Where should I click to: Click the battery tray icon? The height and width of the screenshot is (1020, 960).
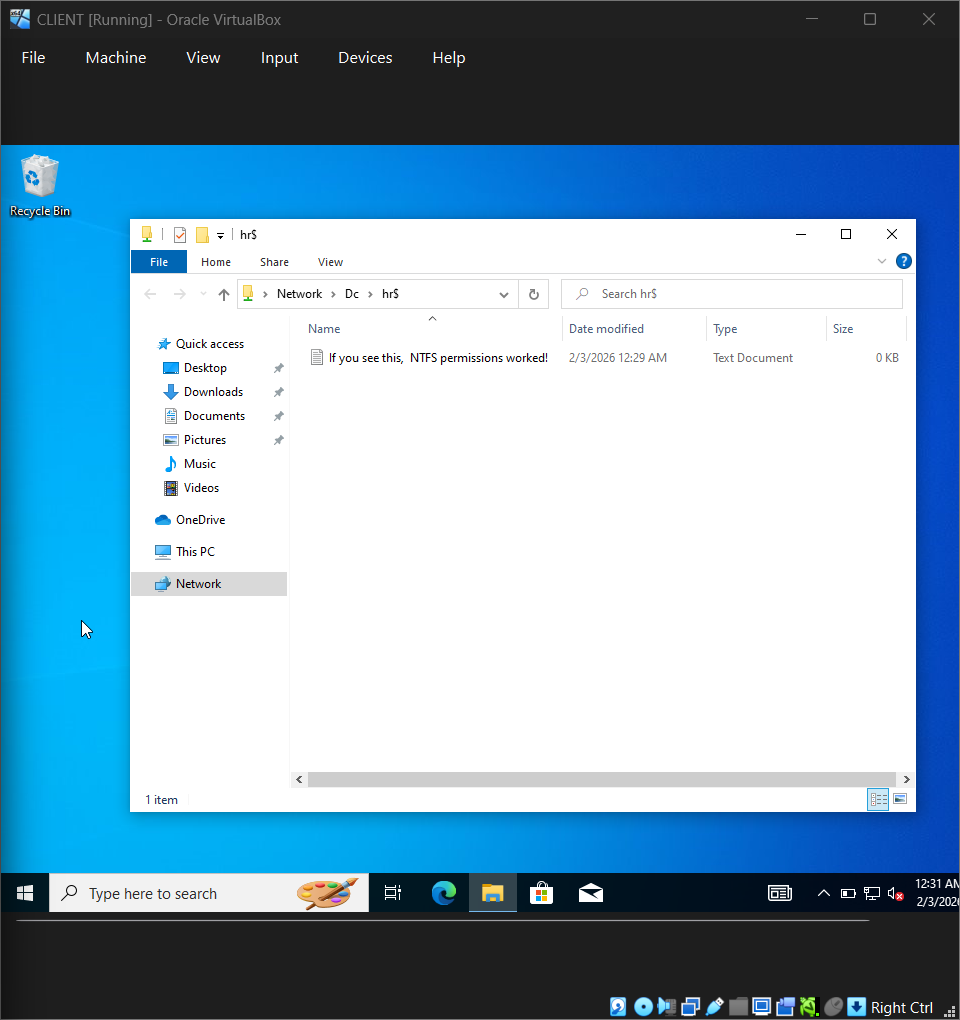point(847,894)
